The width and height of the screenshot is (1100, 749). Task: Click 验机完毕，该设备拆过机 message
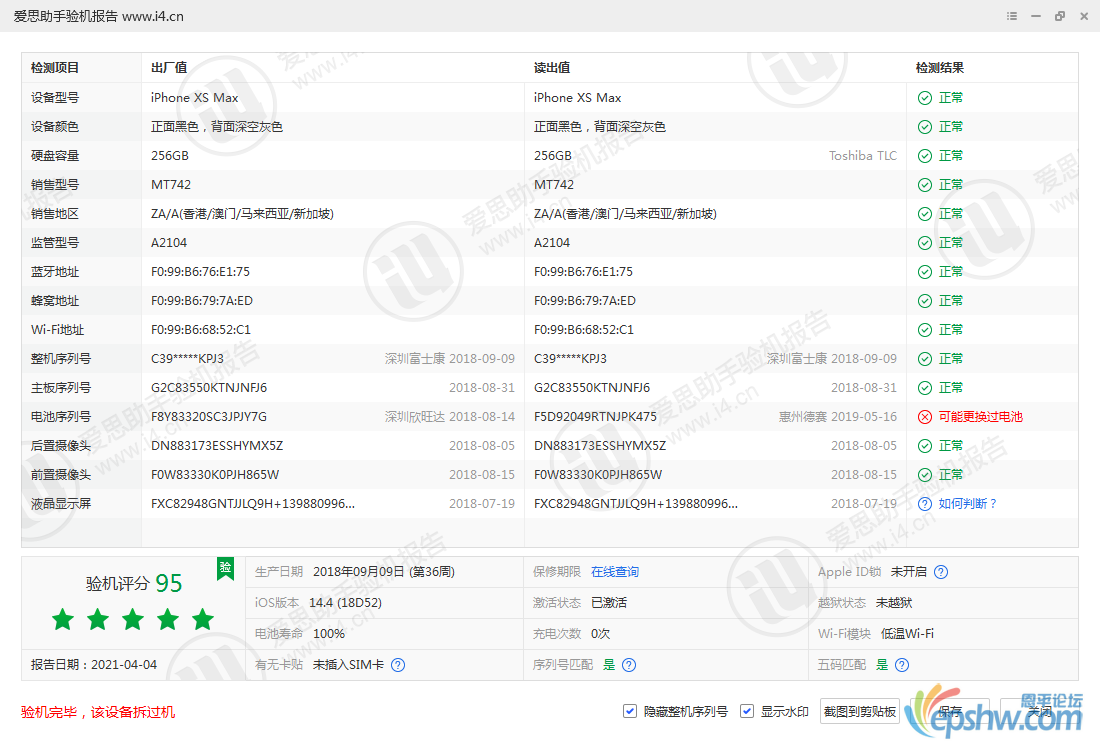pos(98,713)
